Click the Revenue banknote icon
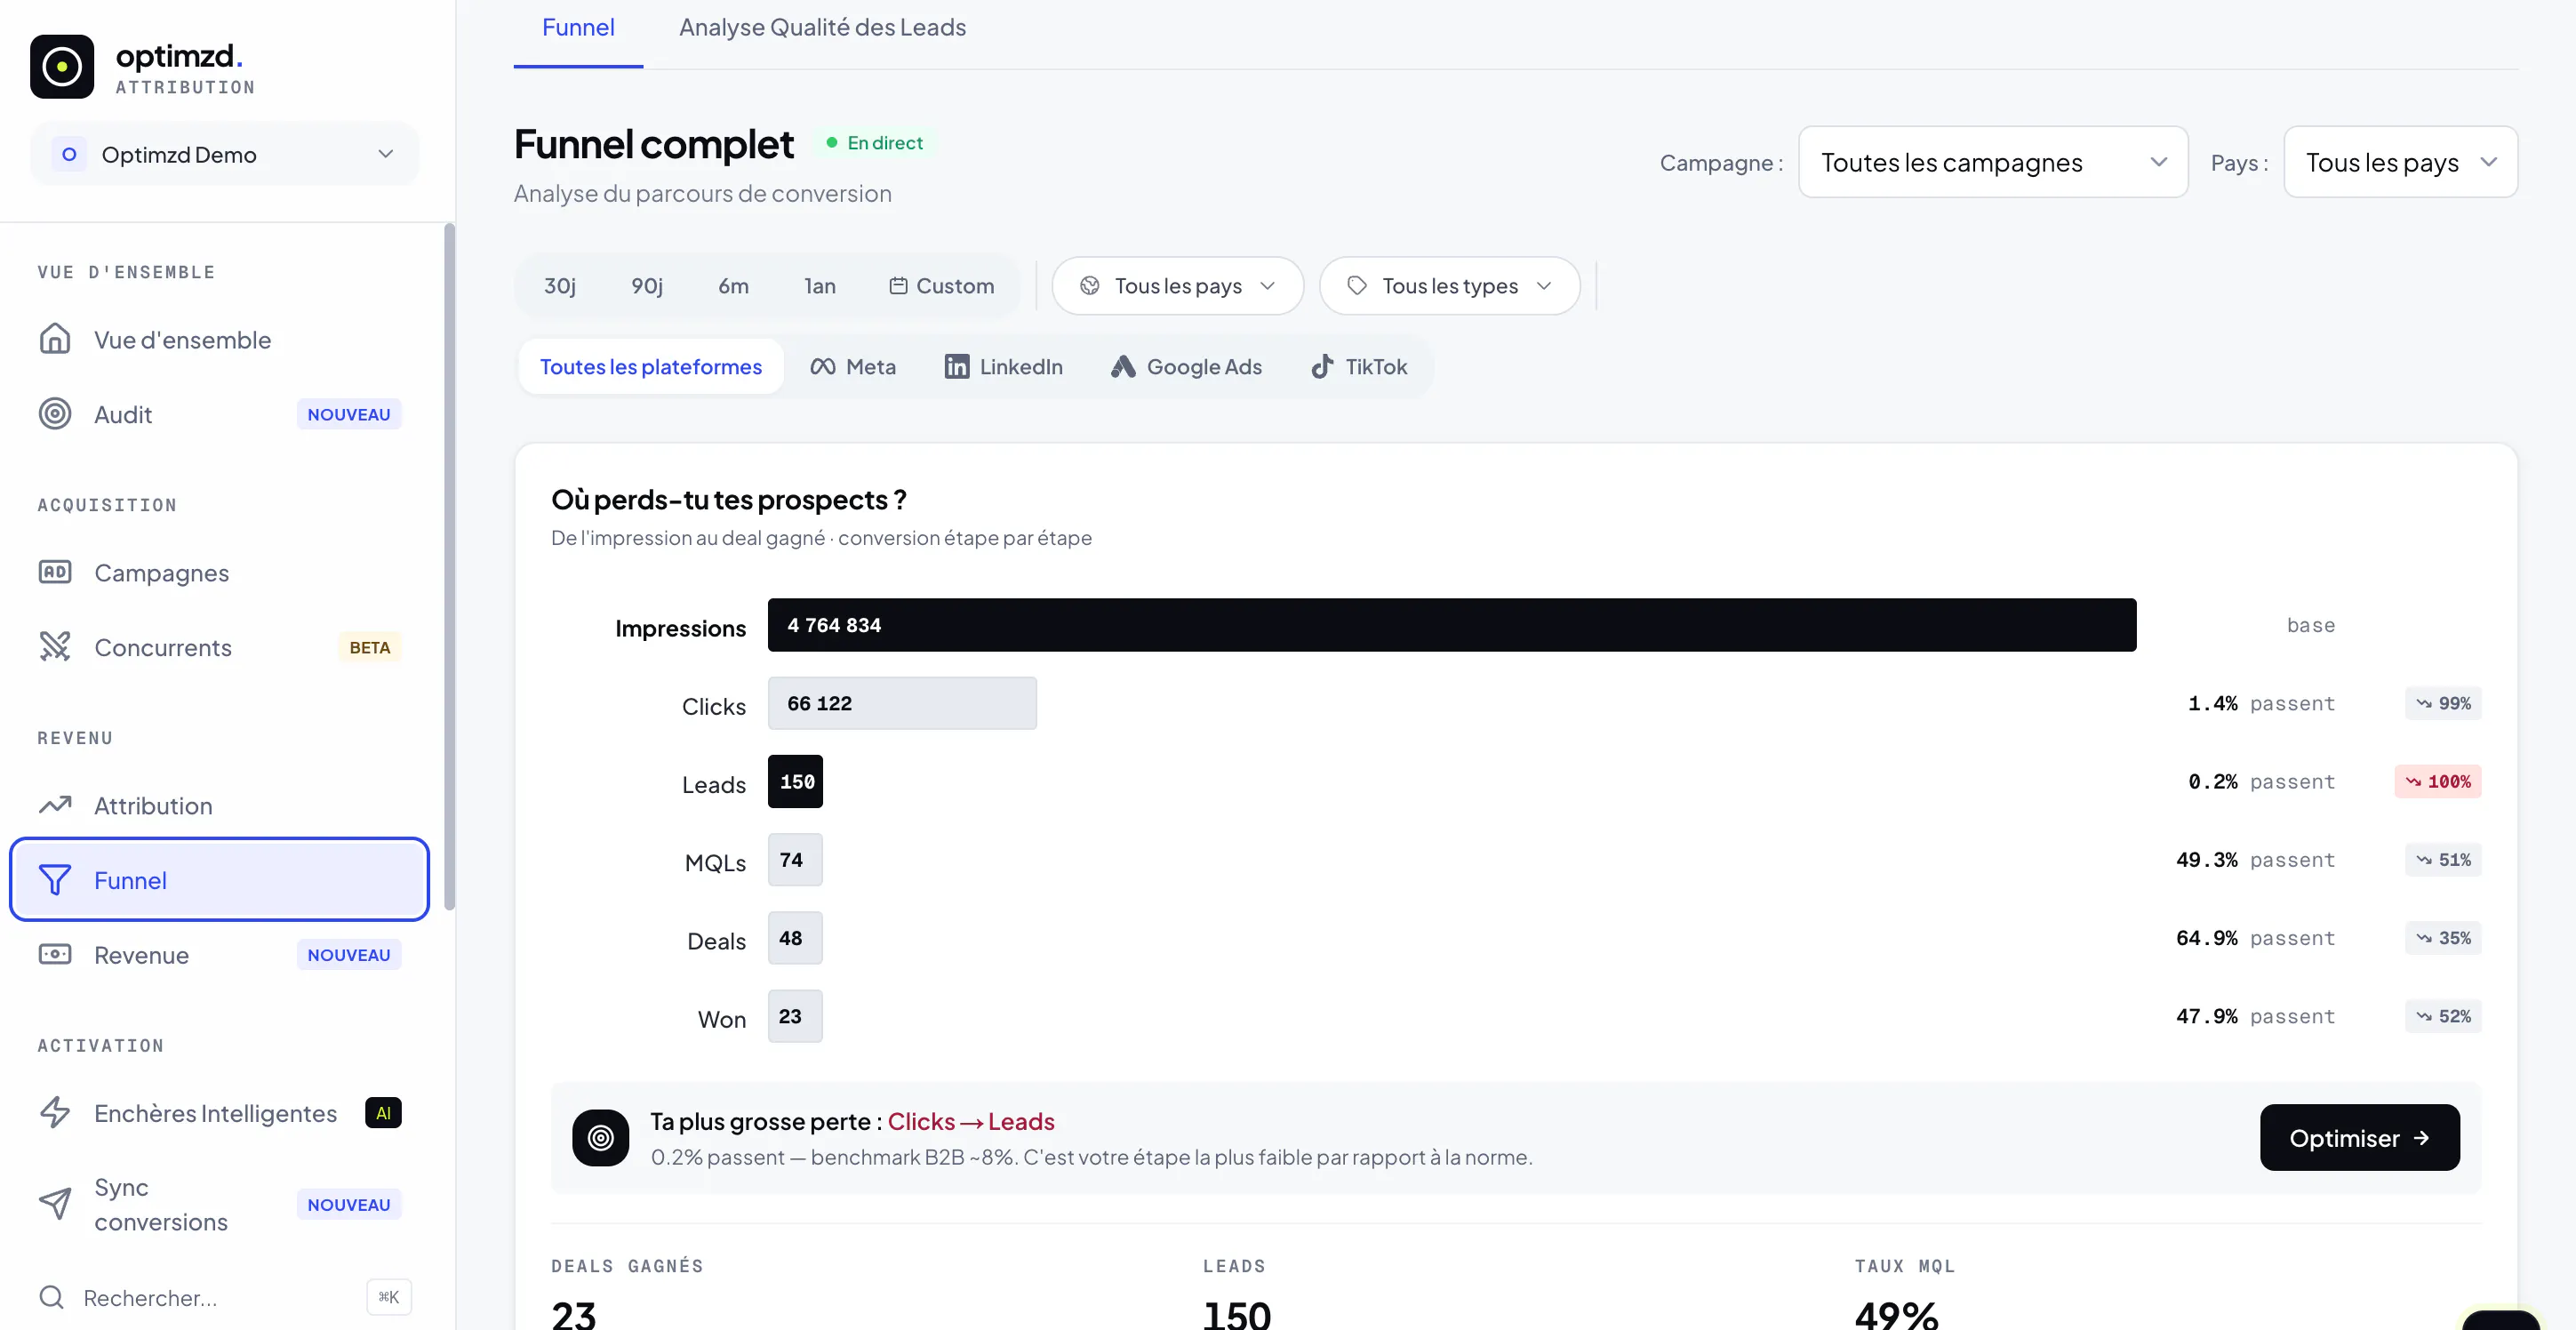The height and width of the screenshot is (1330, 2576). point(55,954)
